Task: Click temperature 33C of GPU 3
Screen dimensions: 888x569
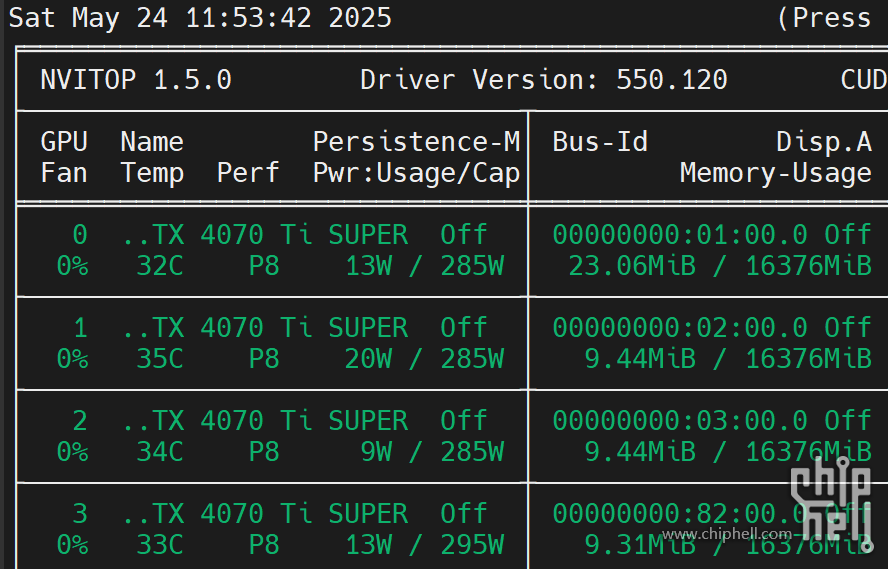Action: (160, 545)
